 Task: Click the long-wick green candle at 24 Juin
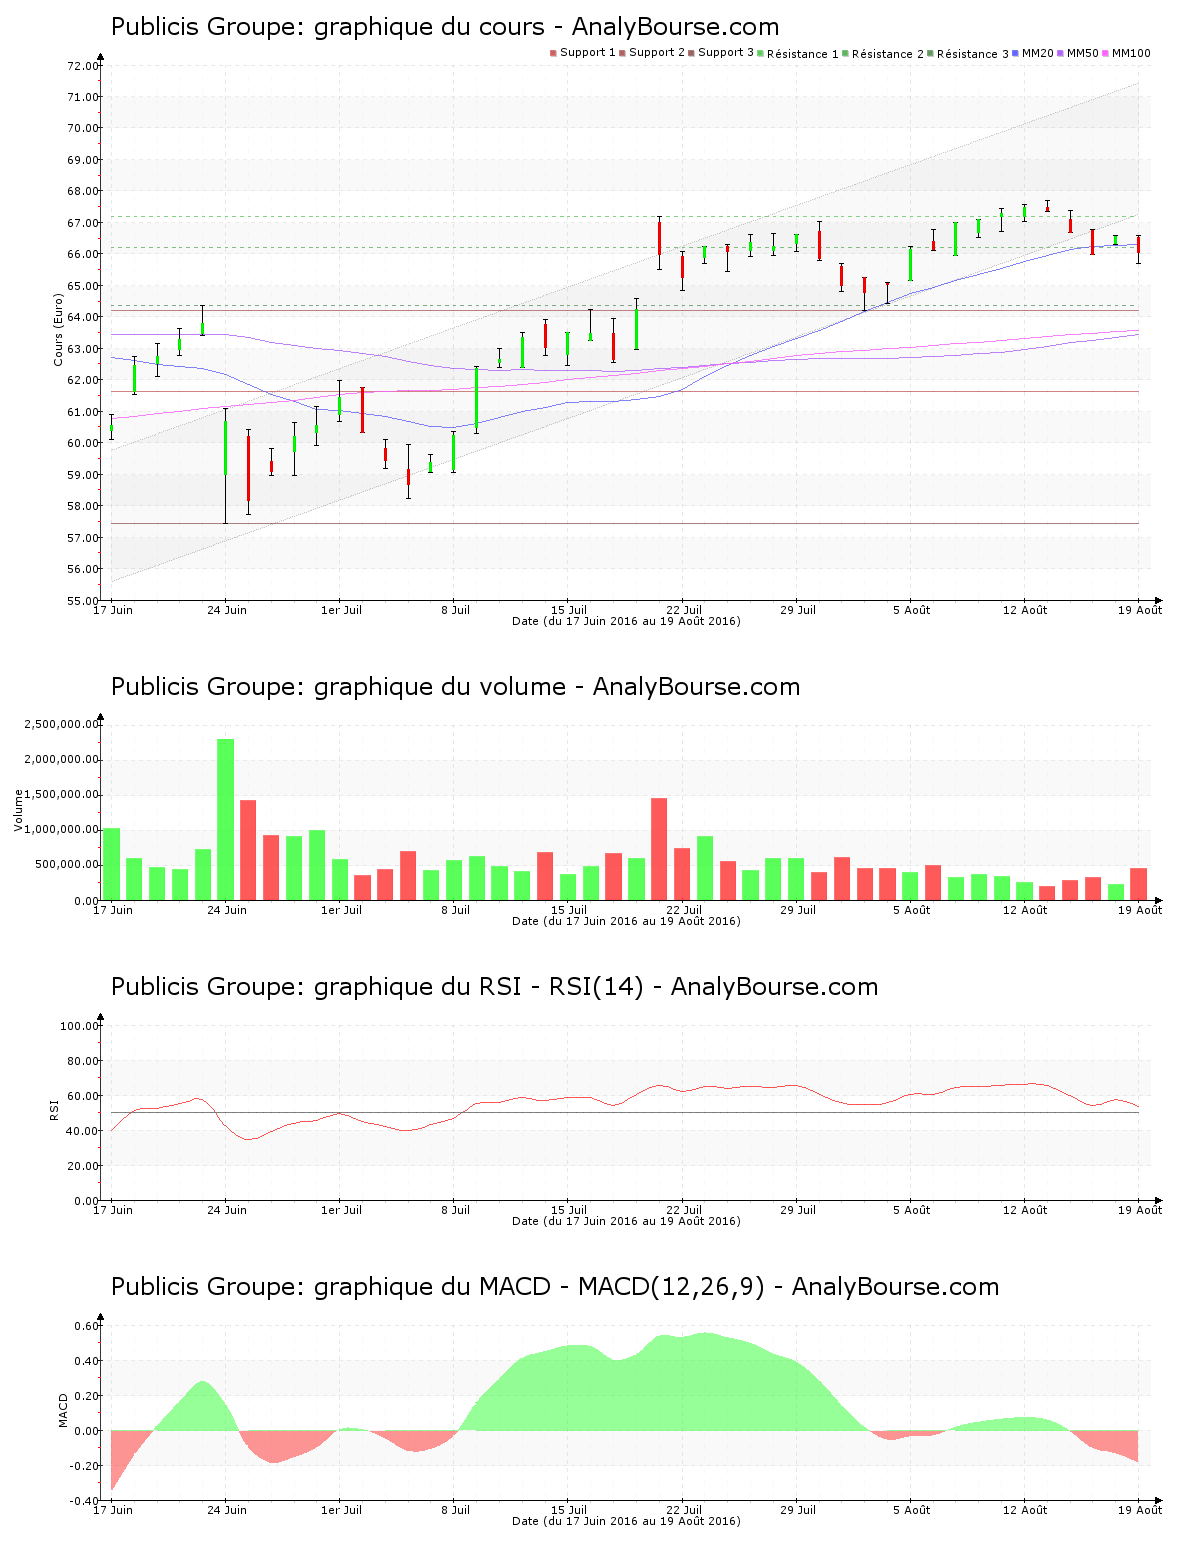click(x=225, y=466)
